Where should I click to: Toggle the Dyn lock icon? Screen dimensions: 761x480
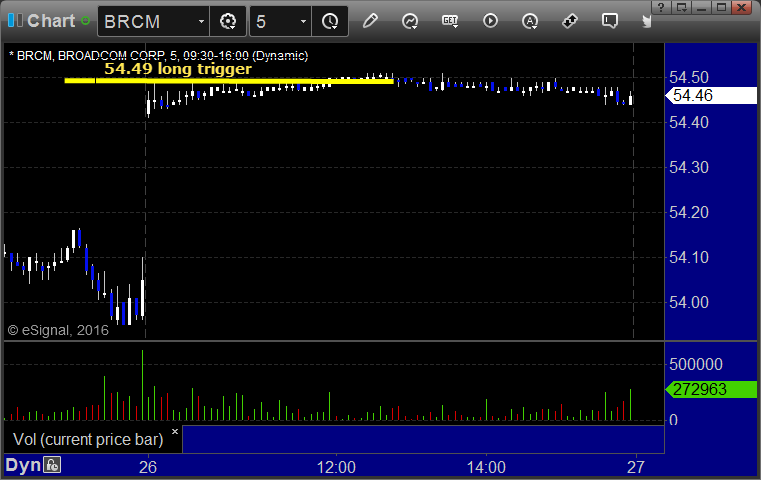click(x=52, y=465)
